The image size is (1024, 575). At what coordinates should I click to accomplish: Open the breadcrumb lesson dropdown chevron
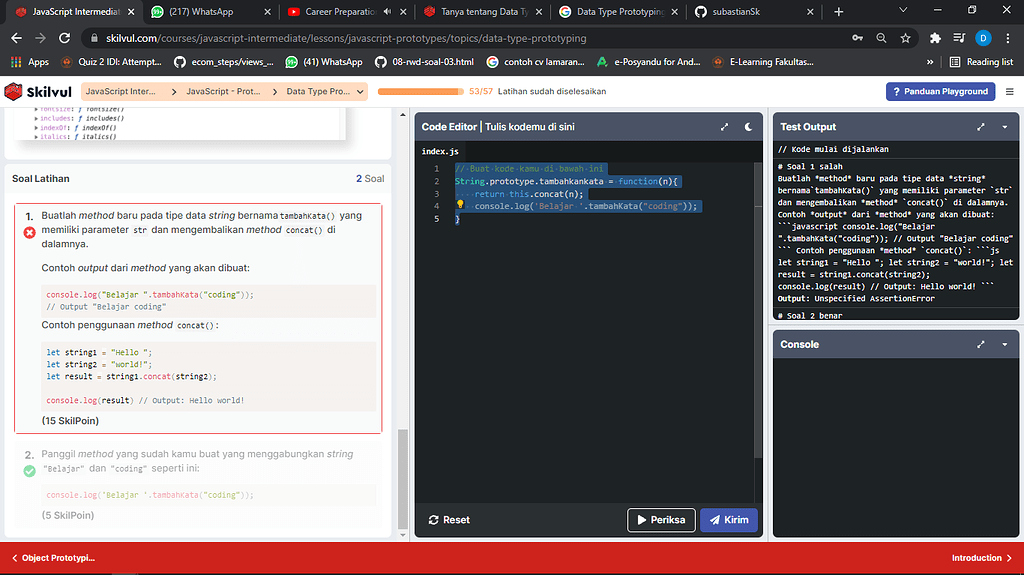[x=360, y=91]
